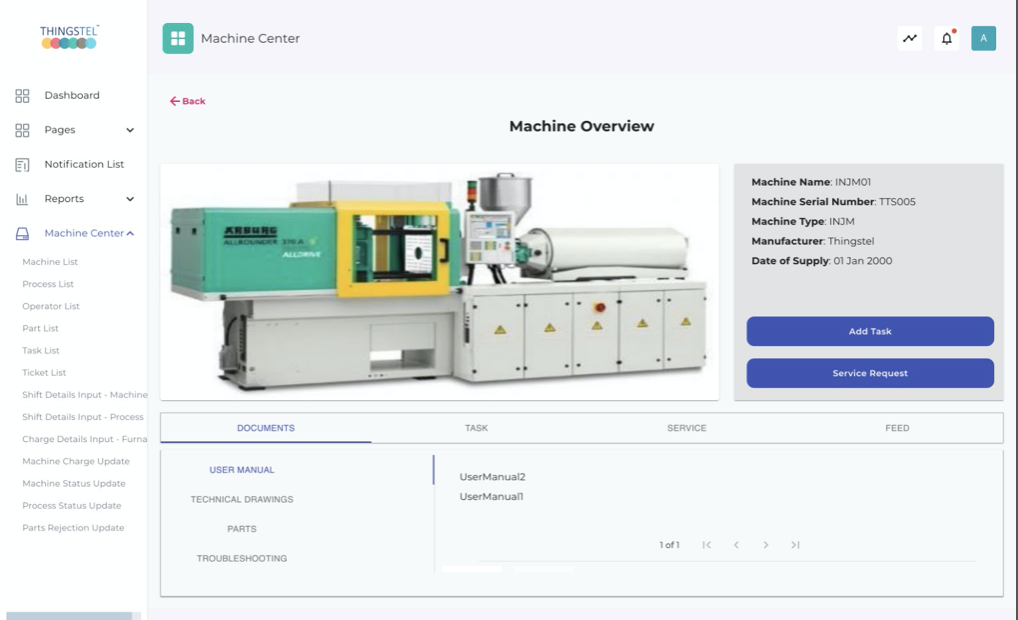Image resolution: width=1018 pixels, height=620 pixels.
Task: Expand the Pages menu chevron
Action: point(130,130)
